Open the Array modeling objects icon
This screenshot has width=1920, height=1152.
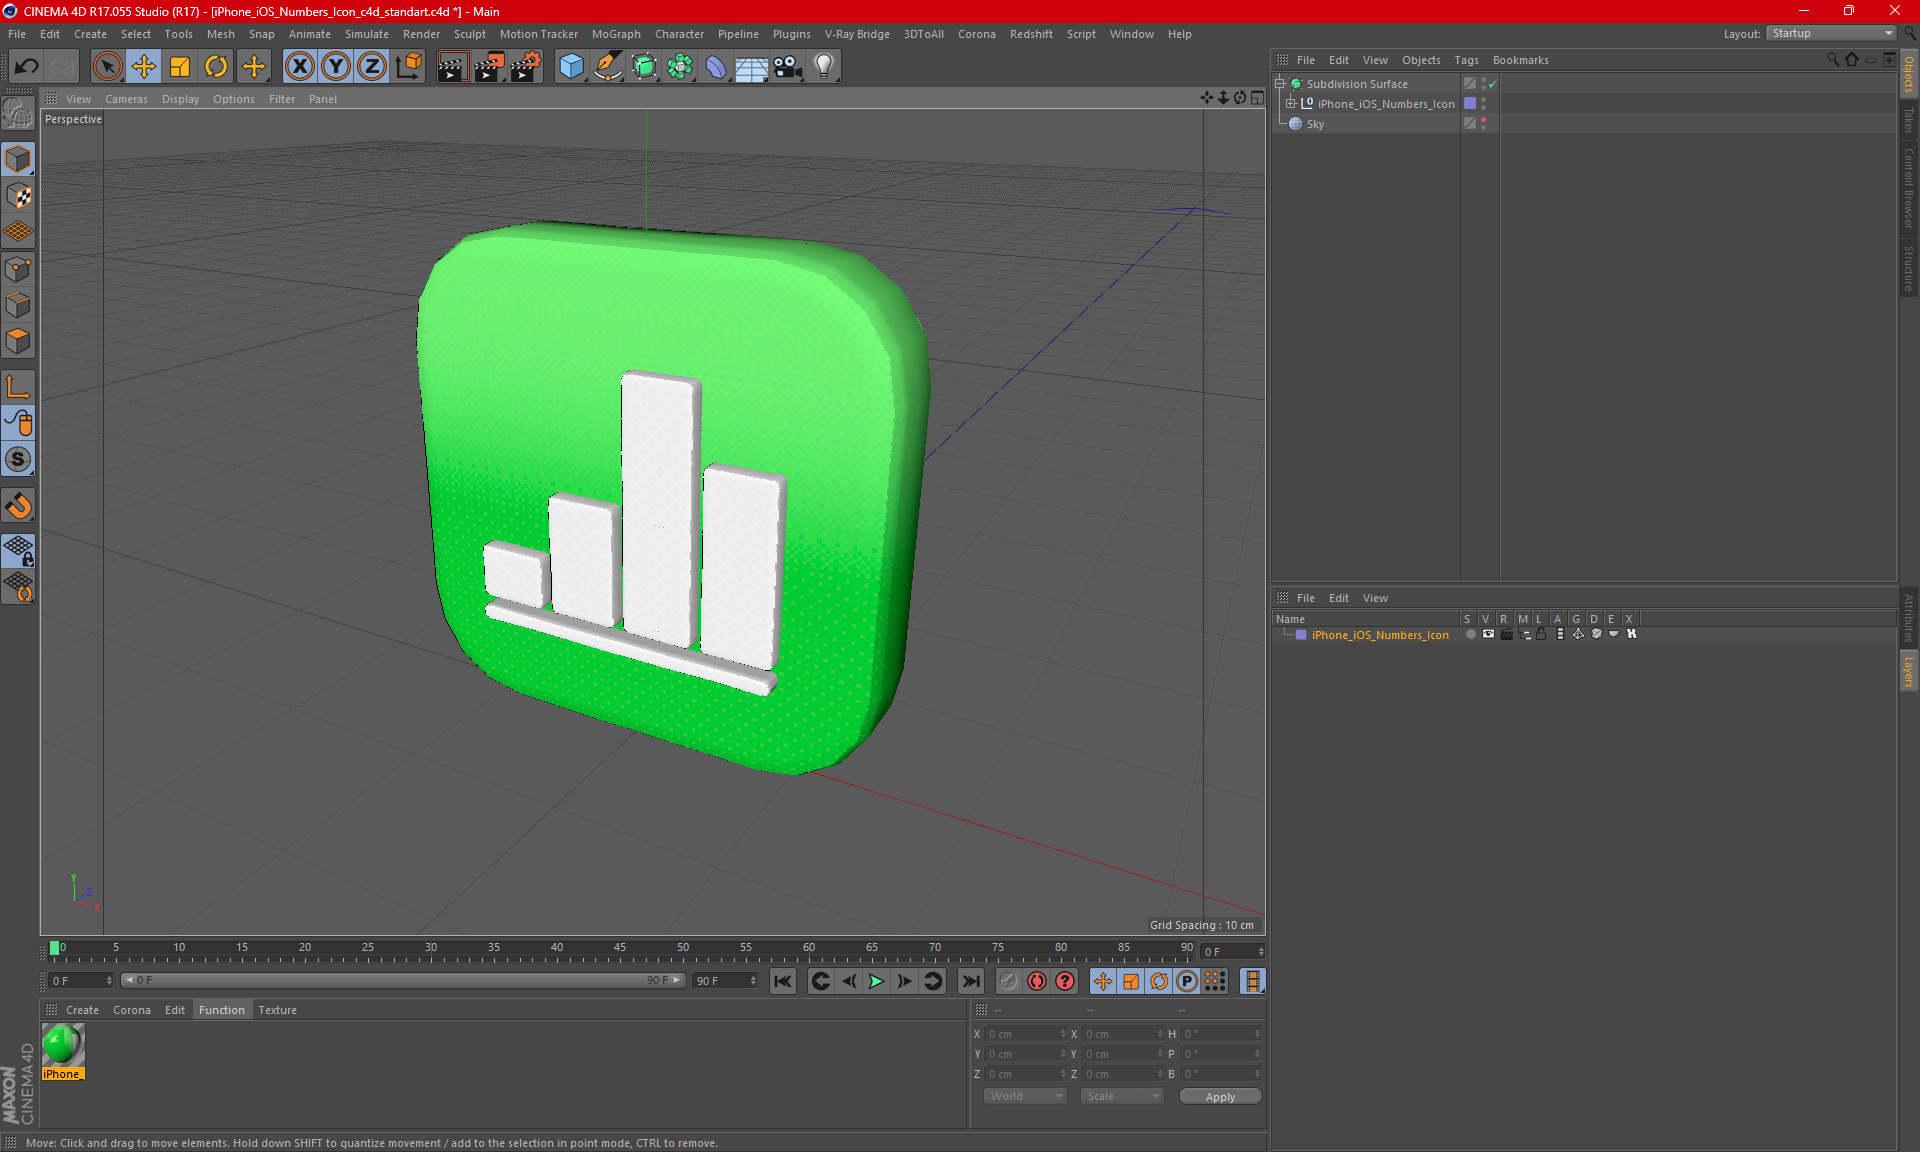click(x=680, y=66)
